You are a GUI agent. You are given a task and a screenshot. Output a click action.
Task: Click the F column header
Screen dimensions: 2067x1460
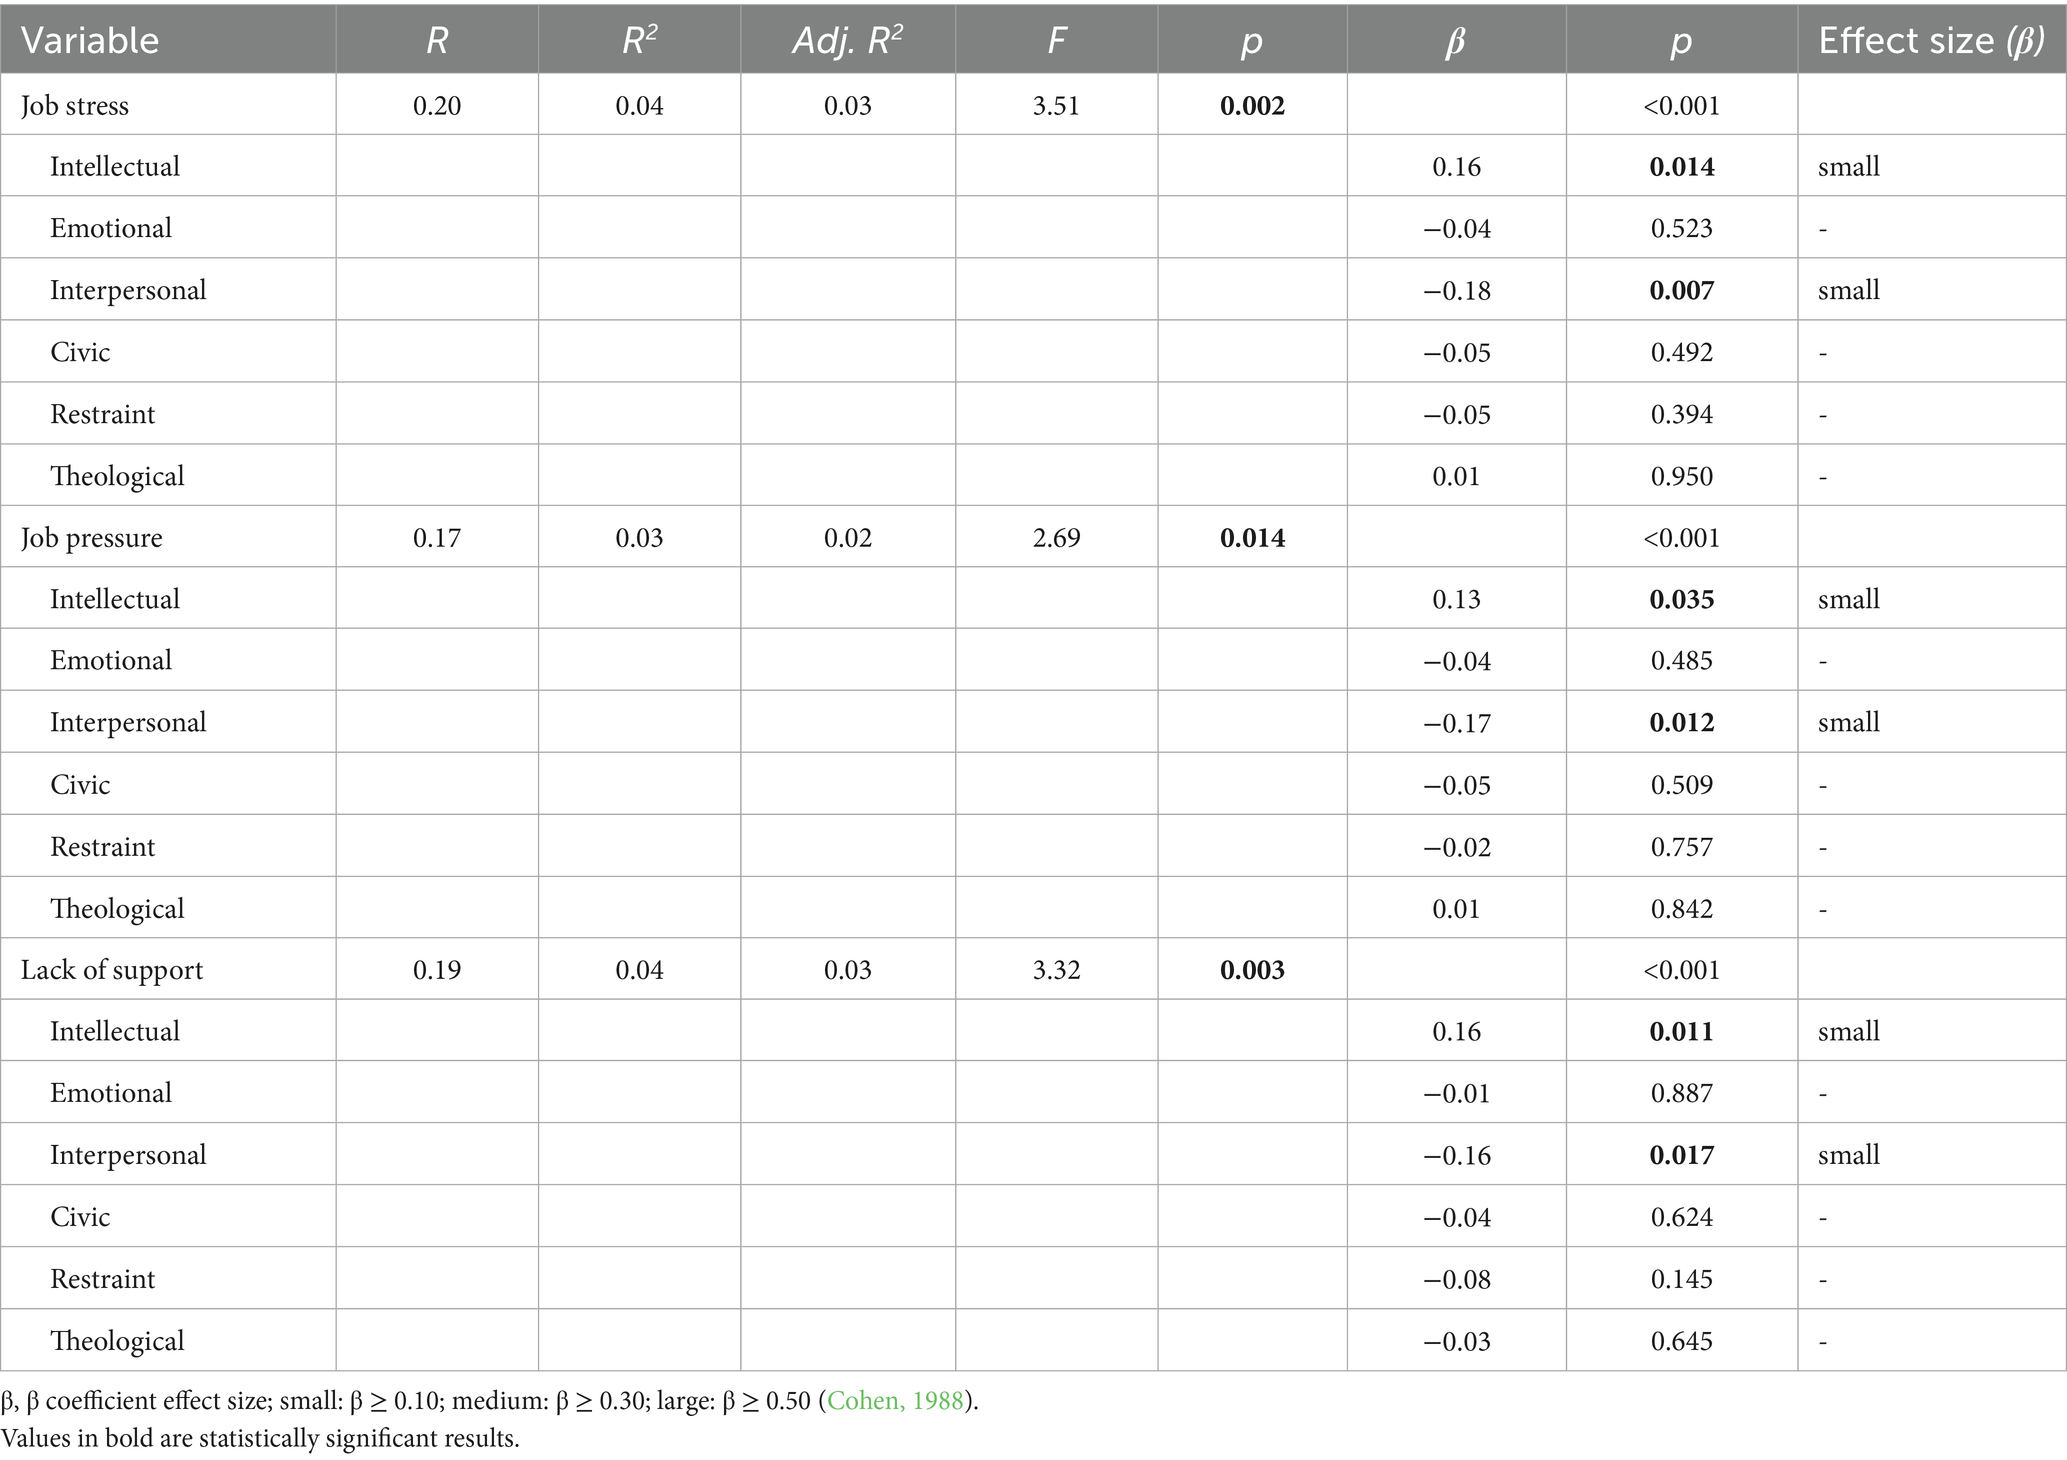pos(1056,40)
